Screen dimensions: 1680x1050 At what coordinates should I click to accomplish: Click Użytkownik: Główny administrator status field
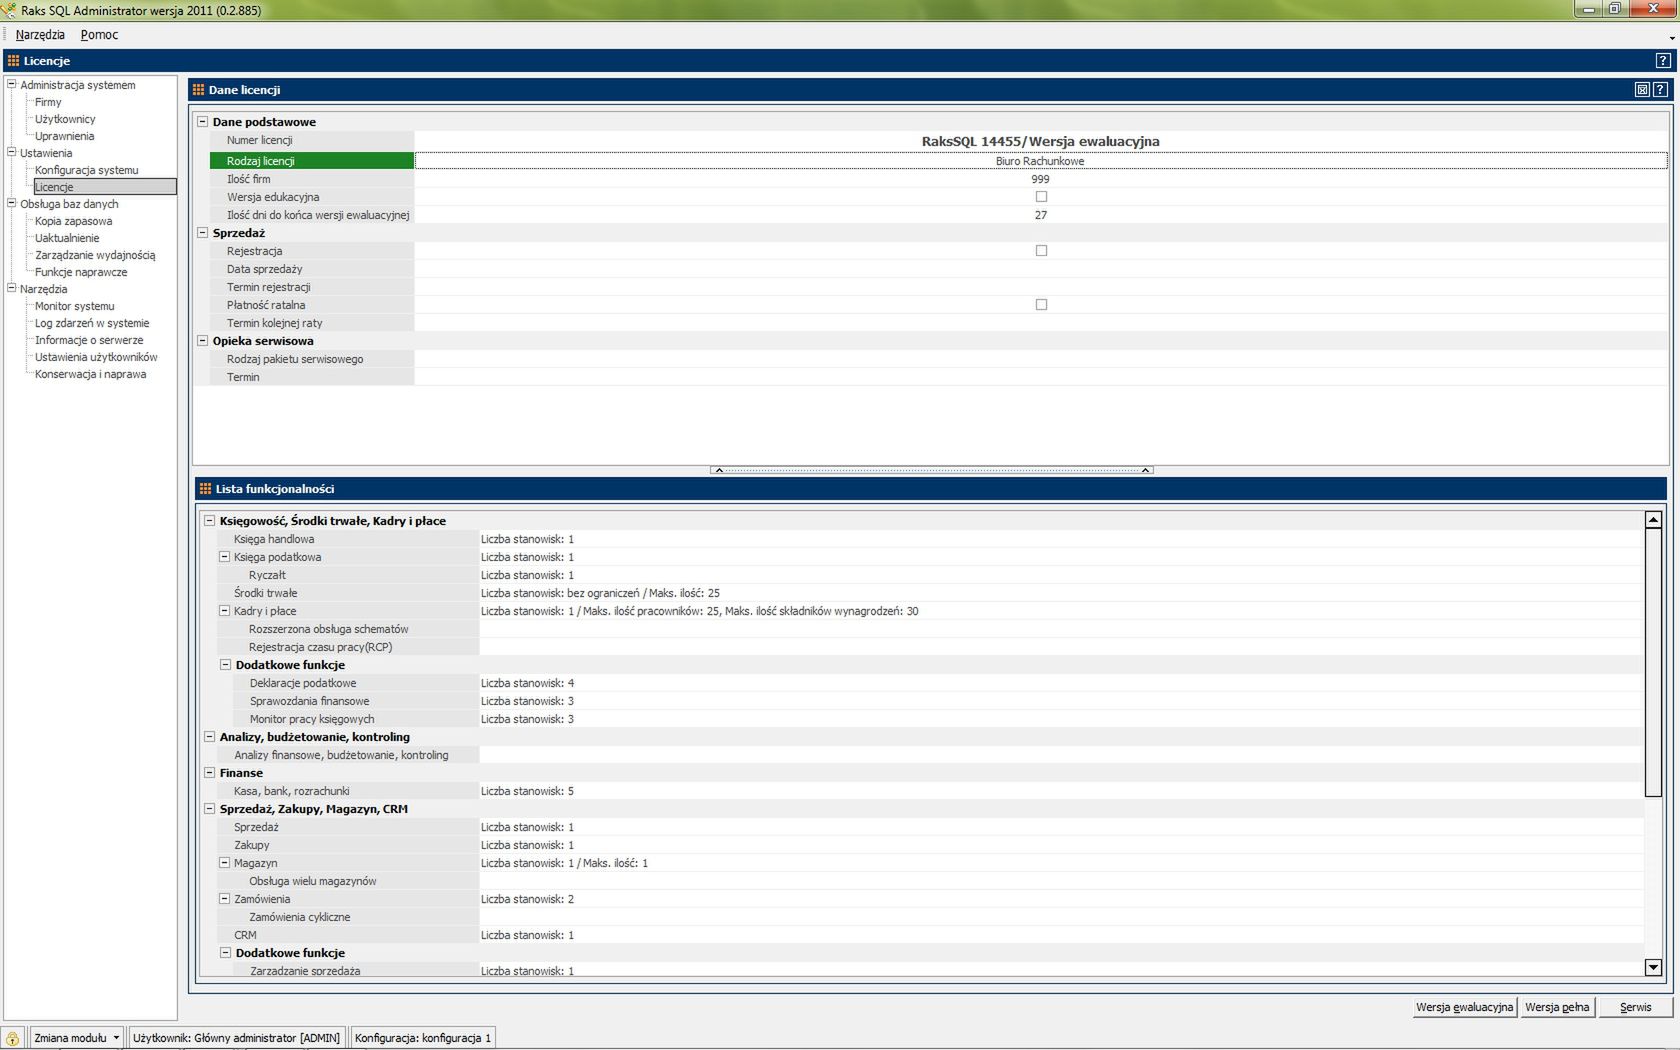coord(236,1038)
